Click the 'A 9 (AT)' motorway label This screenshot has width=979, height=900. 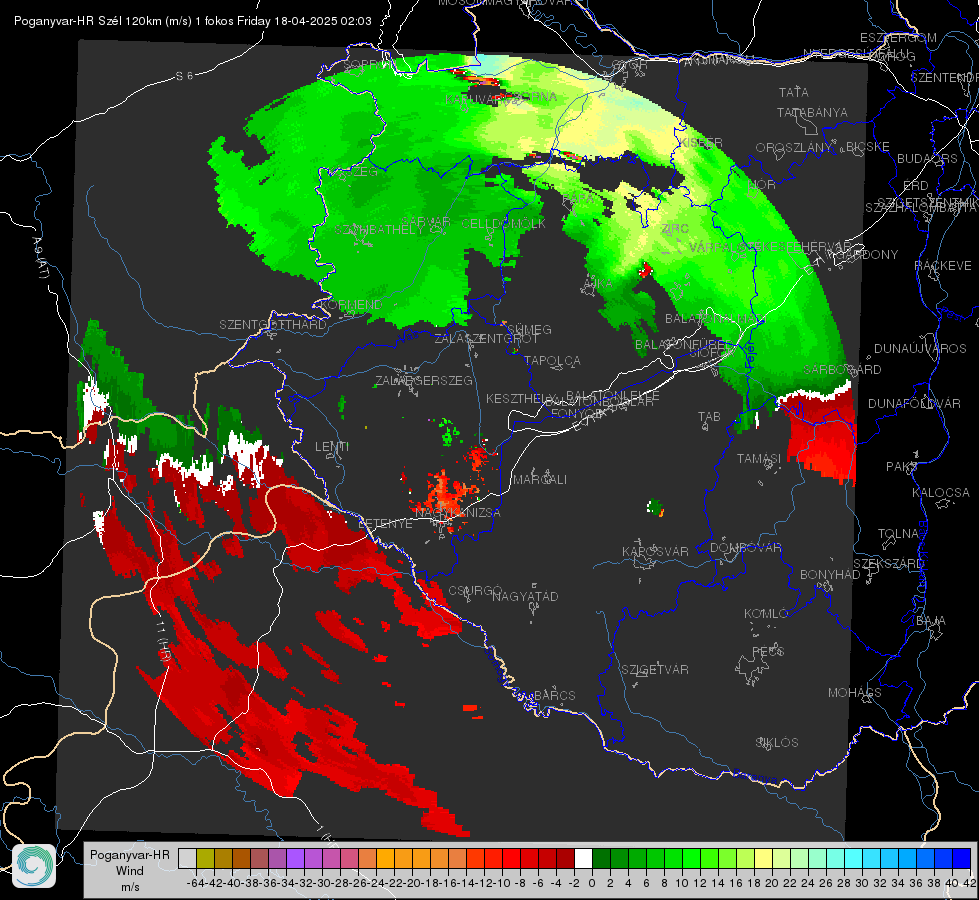(x=40, y=257)
